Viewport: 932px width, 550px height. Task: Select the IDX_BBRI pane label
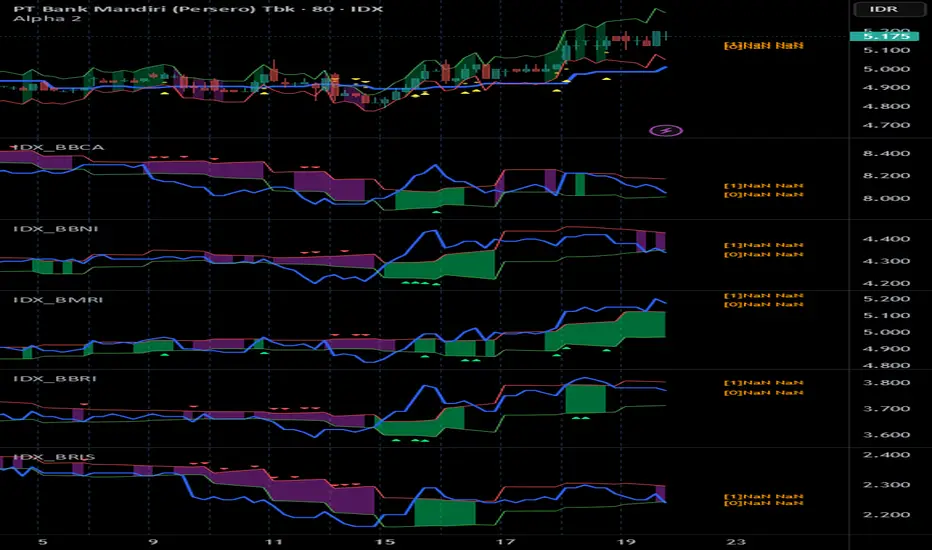tap(55, 379)
